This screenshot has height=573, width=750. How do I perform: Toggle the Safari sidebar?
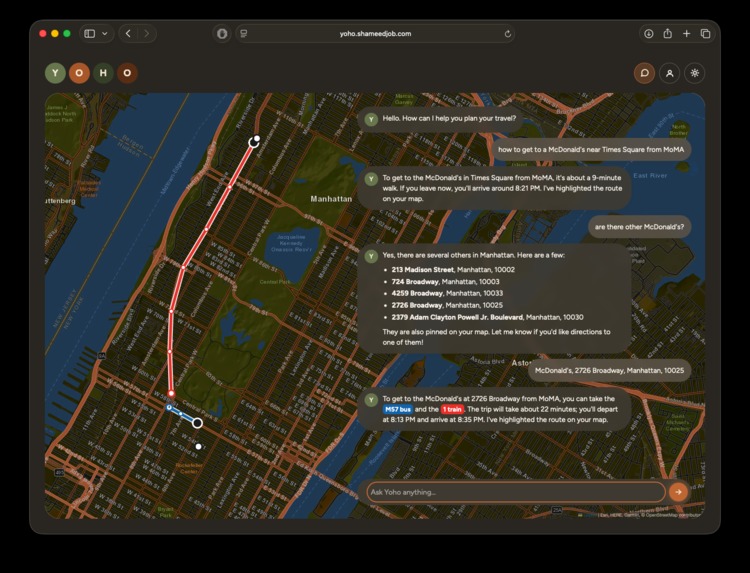(x=89, y=33)
